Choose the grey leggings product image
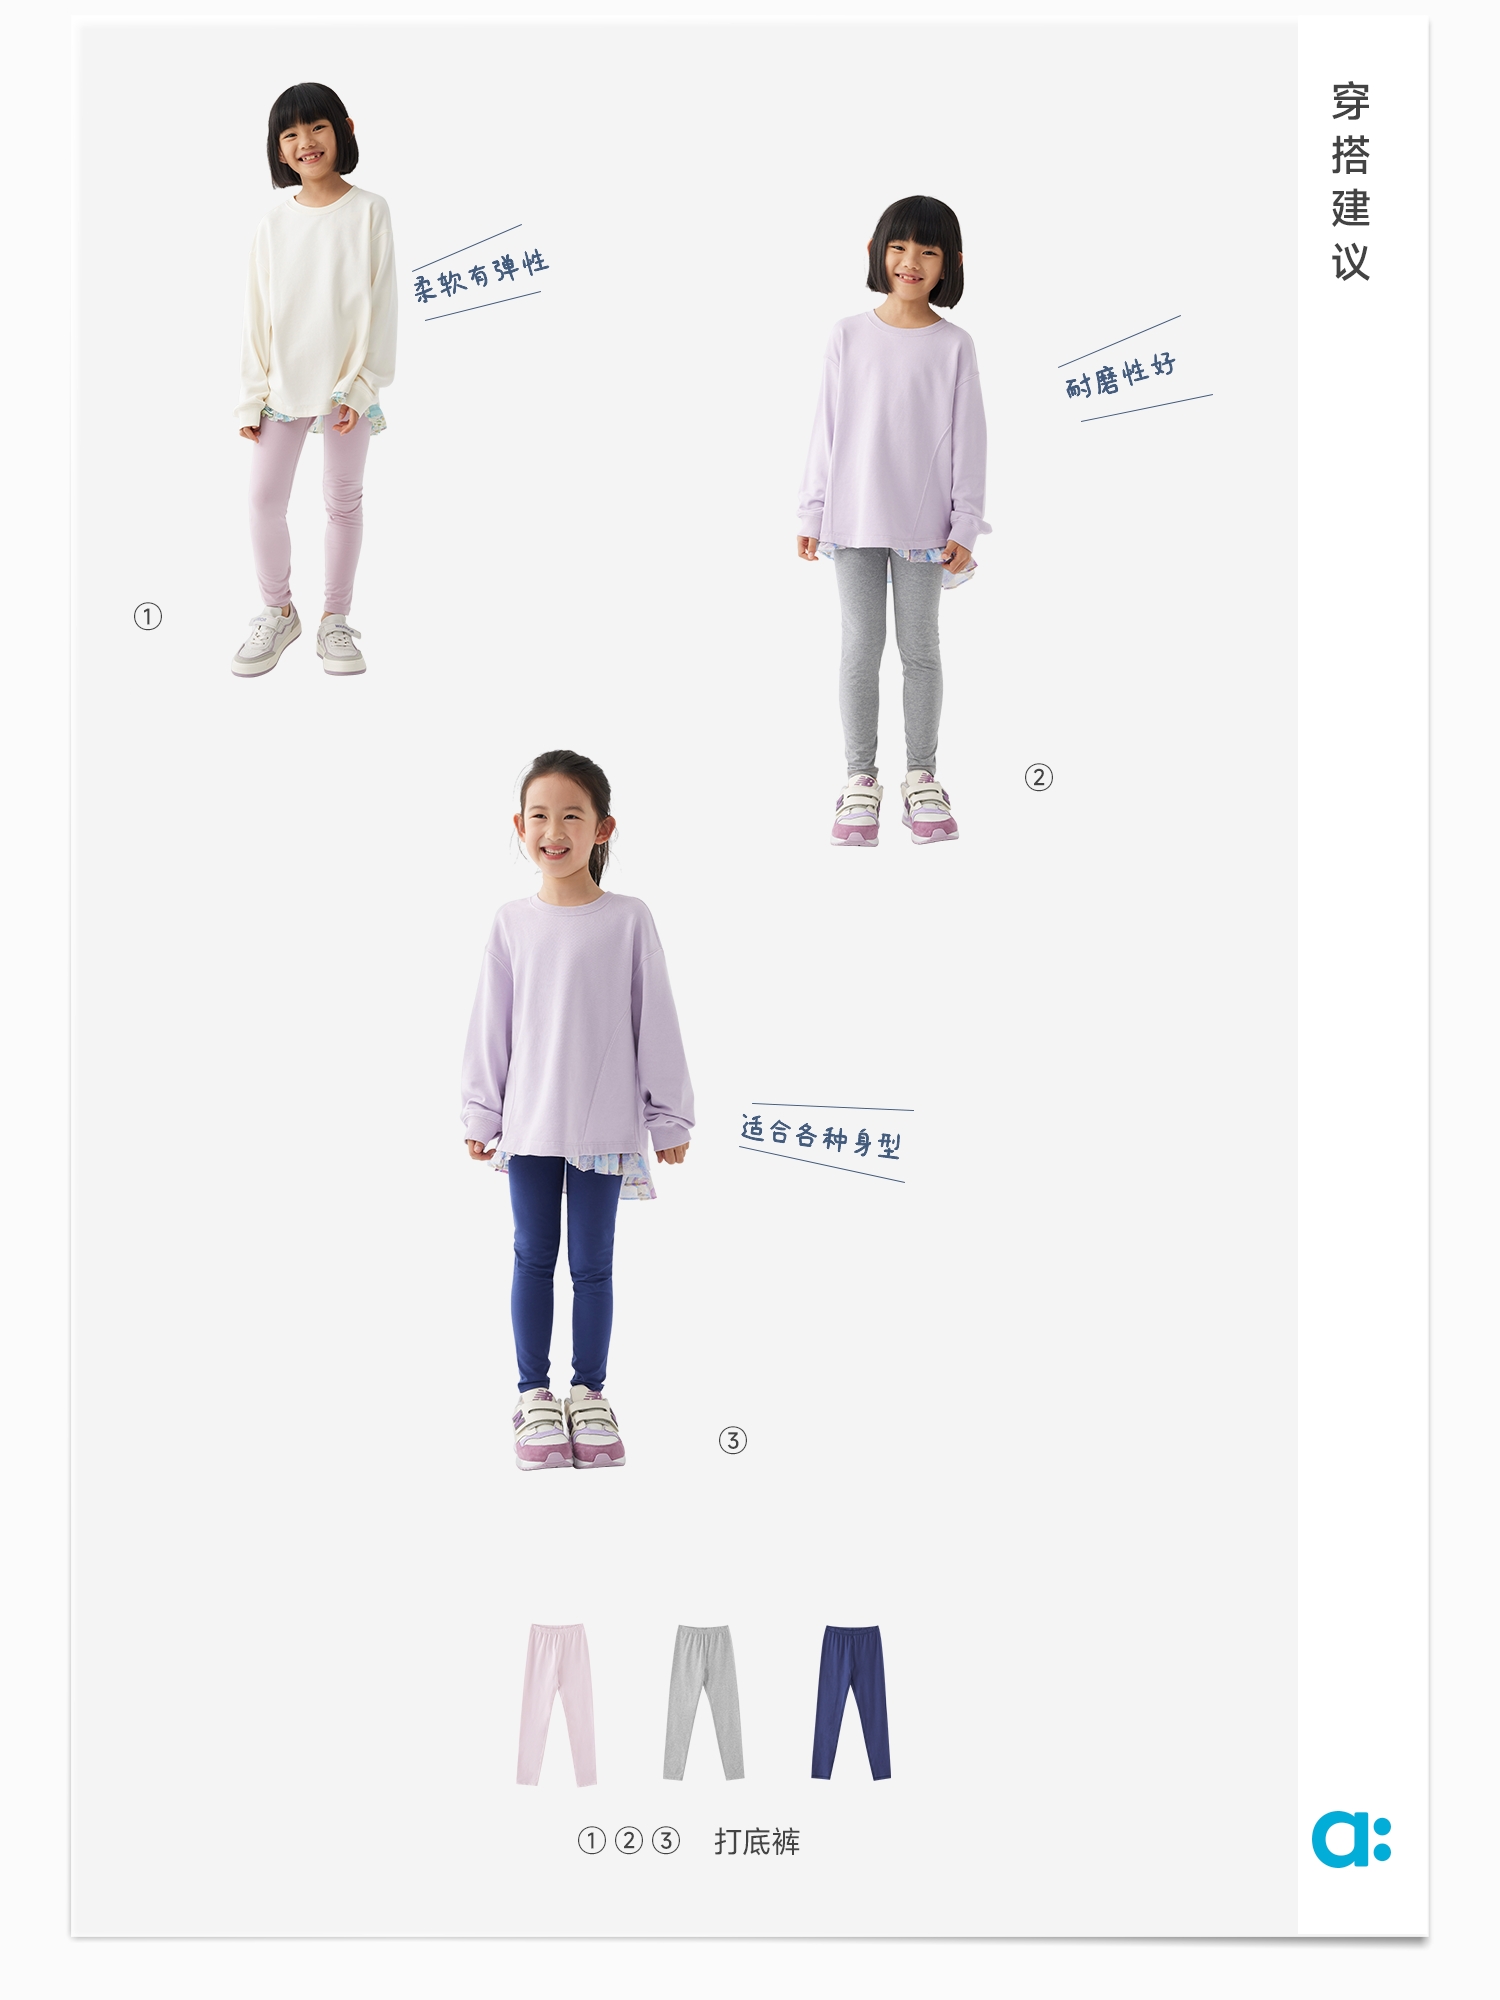Screen dimensions: 1500x2000 pyautogui.click(x=704, y=1702)
